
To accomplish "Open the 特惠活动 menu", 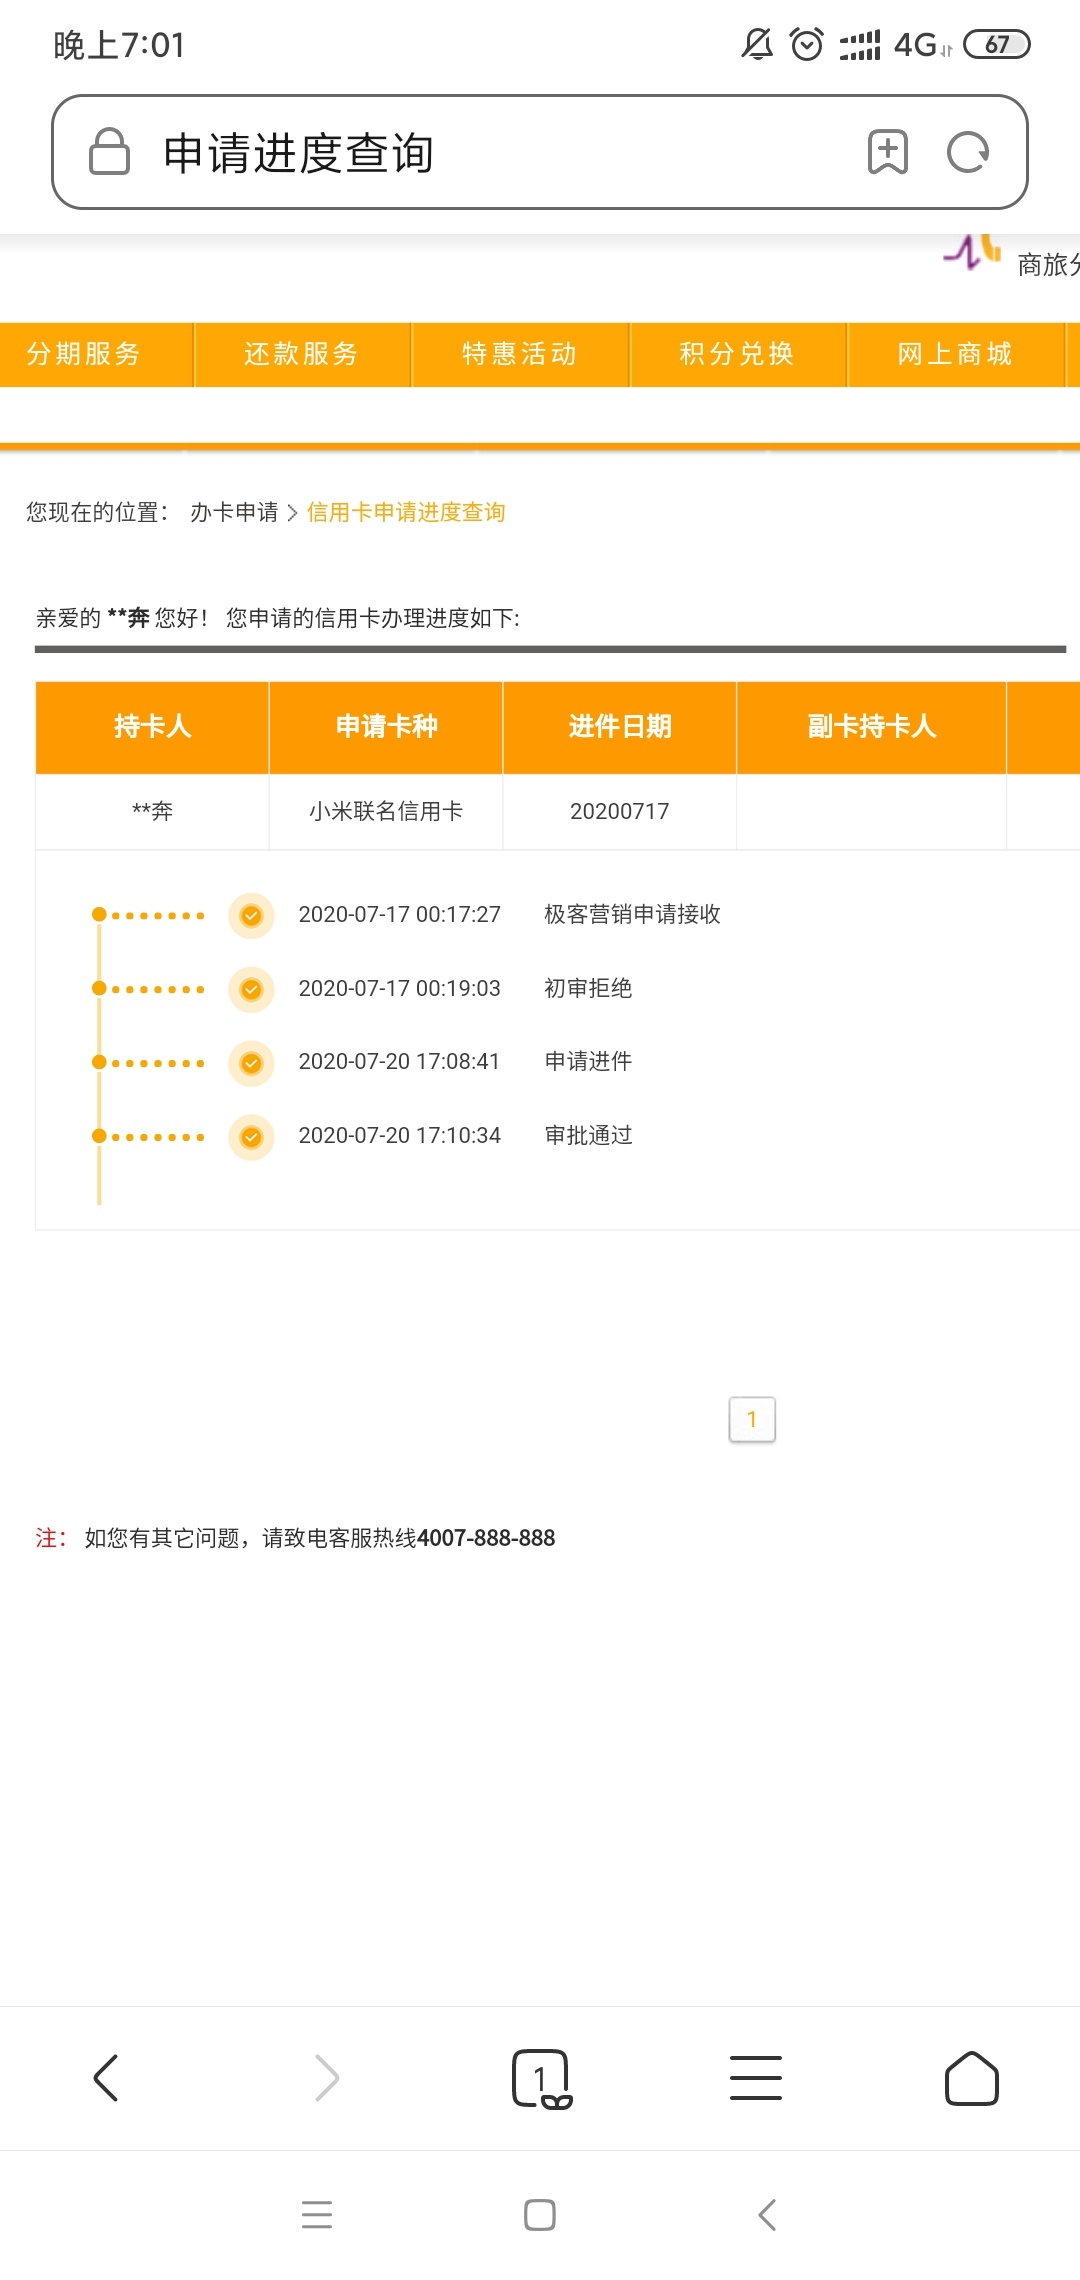I will (x=520, y=354).
